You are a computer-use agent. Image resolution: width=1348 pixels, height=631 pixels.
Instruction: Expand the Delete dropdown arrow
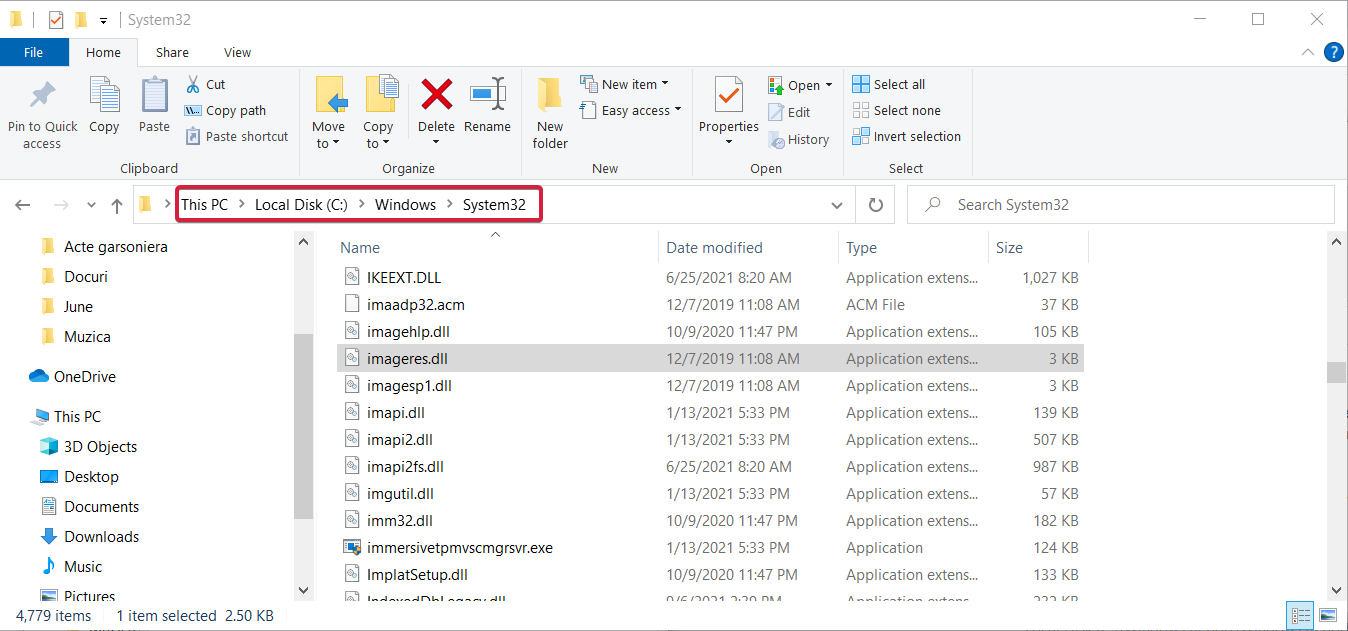pos(436,143)
